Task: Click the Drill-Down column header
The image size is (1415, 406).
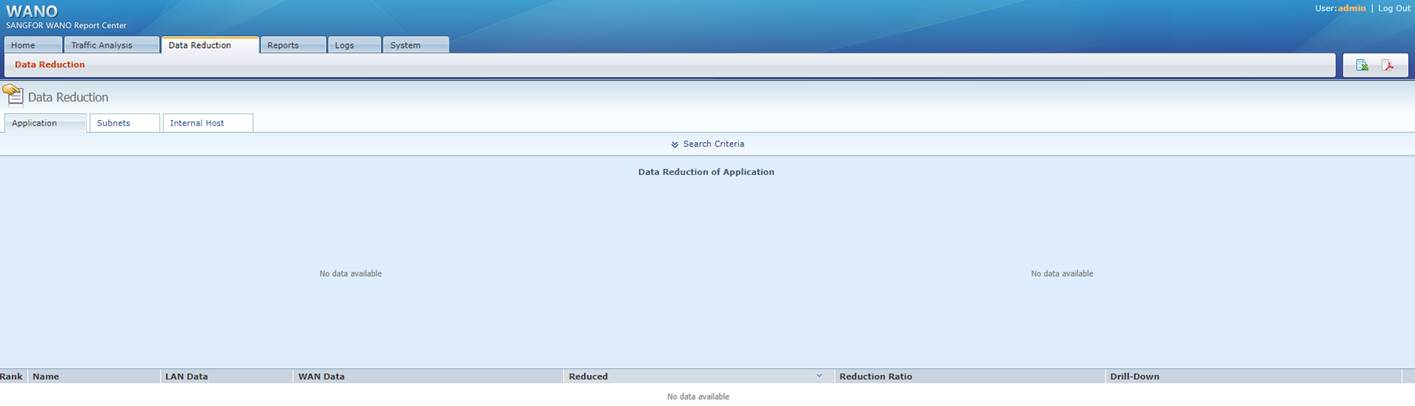Action: point(1253,376)
